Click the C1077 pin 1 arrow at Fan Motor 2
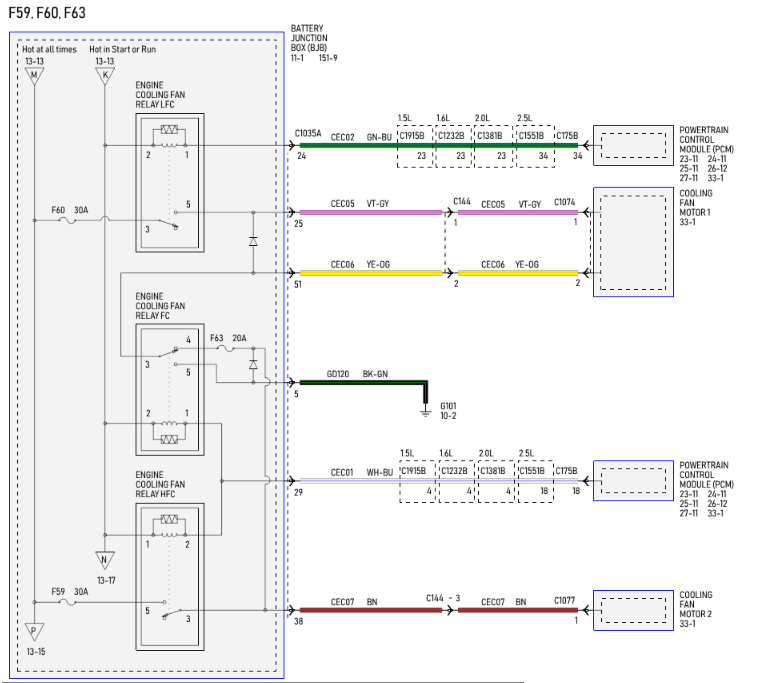 click(x=586, y=610)
